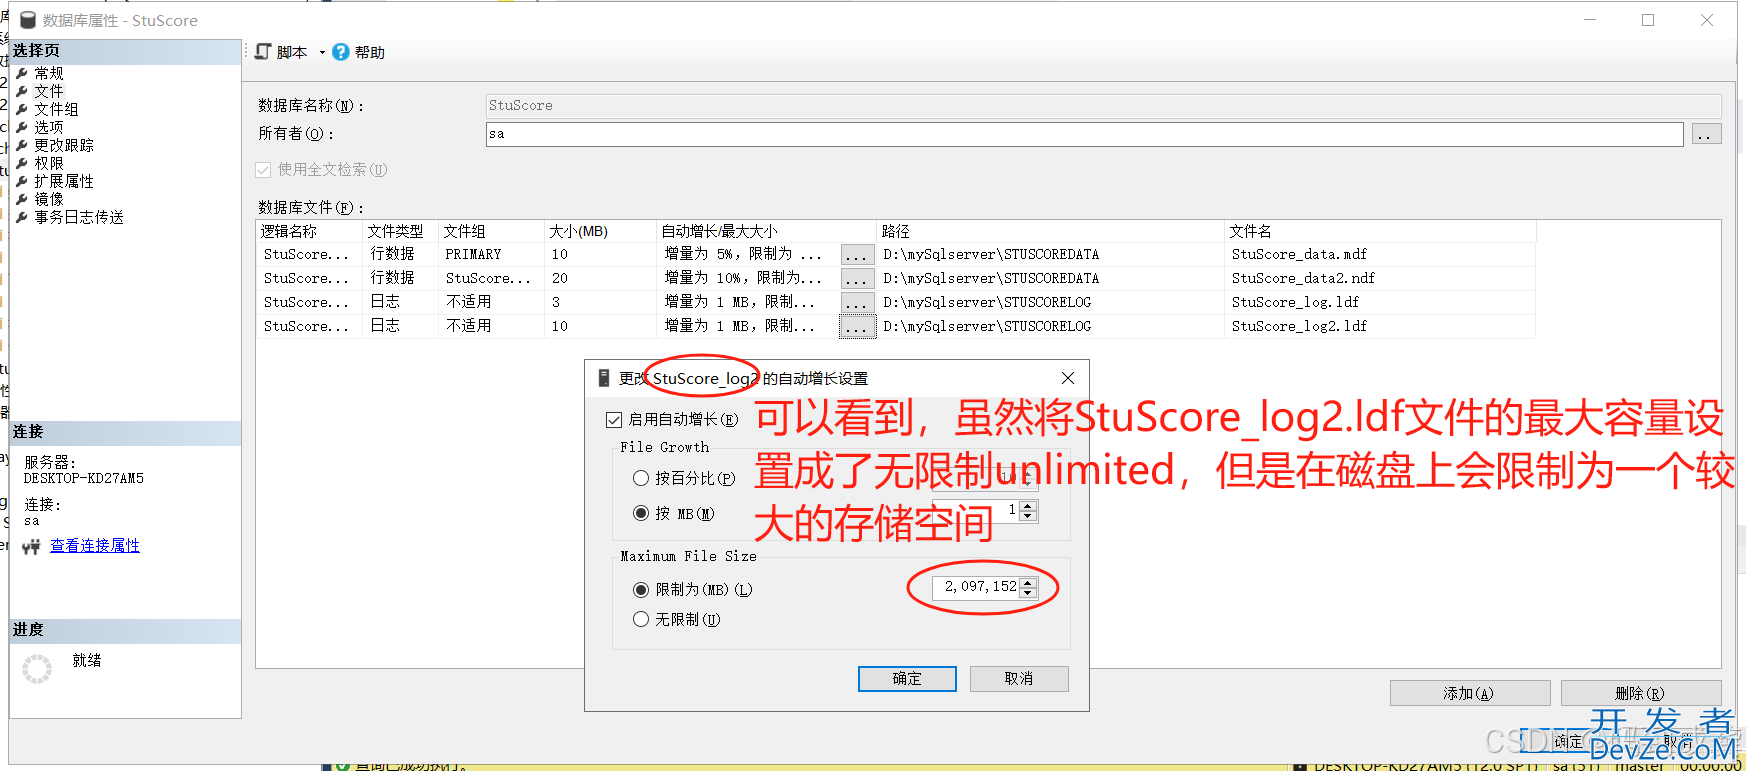1746x771 pixels.
Task: Expand the 脚本 dropdown arrow
Action: click(322, 53)
